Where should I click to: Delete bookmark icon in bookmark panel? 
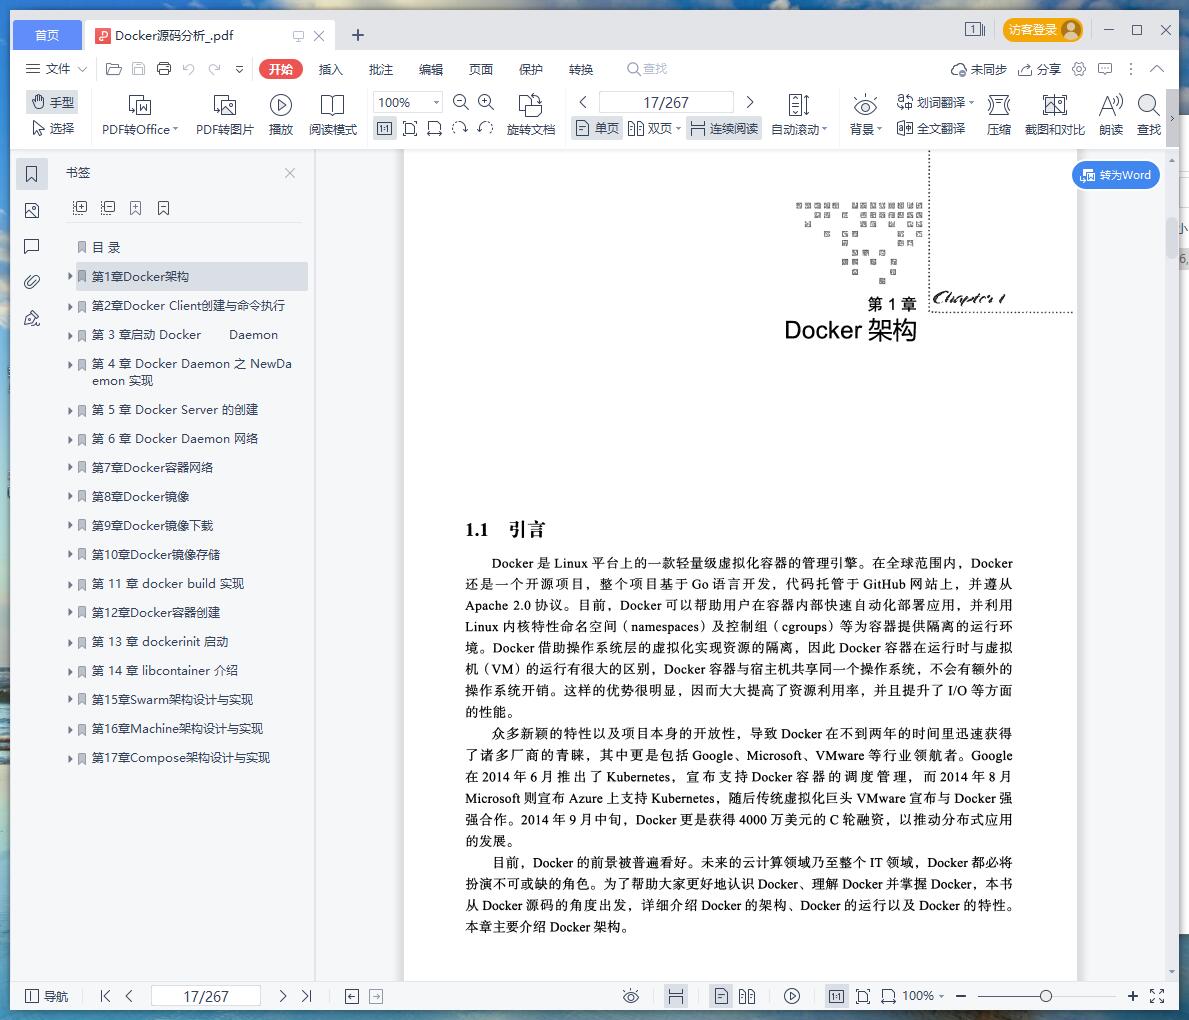click(x=164, y=208)
